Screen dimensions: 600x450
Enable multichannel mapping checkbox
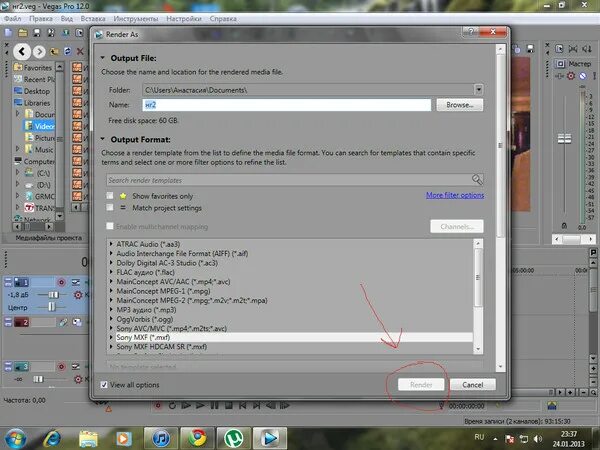pos(110,226)
